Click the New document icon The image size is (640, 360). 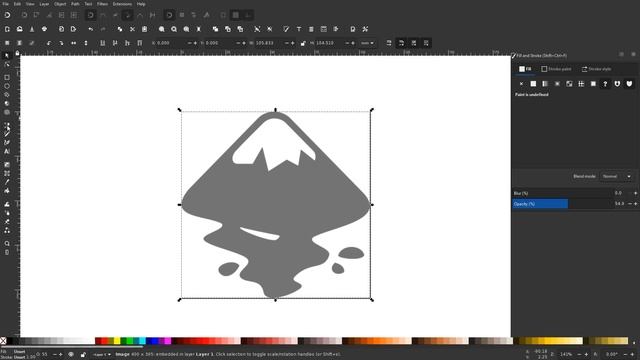[7, 29]
